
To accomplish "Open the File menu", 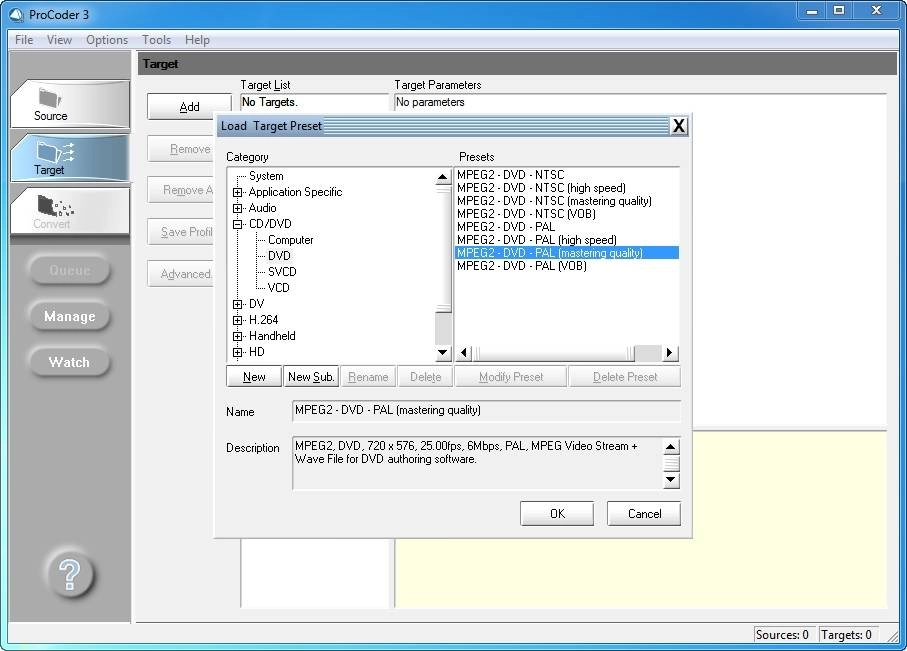I will click(24, 40).
